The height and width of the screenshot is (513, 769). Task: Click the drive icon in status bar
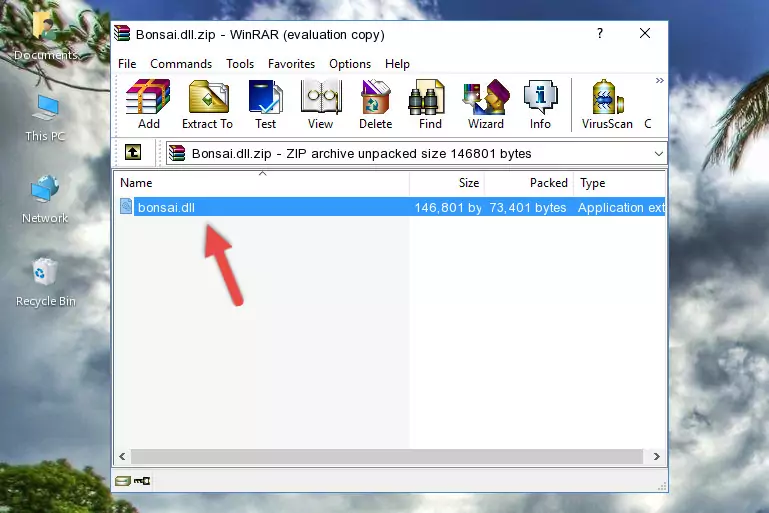123,481
